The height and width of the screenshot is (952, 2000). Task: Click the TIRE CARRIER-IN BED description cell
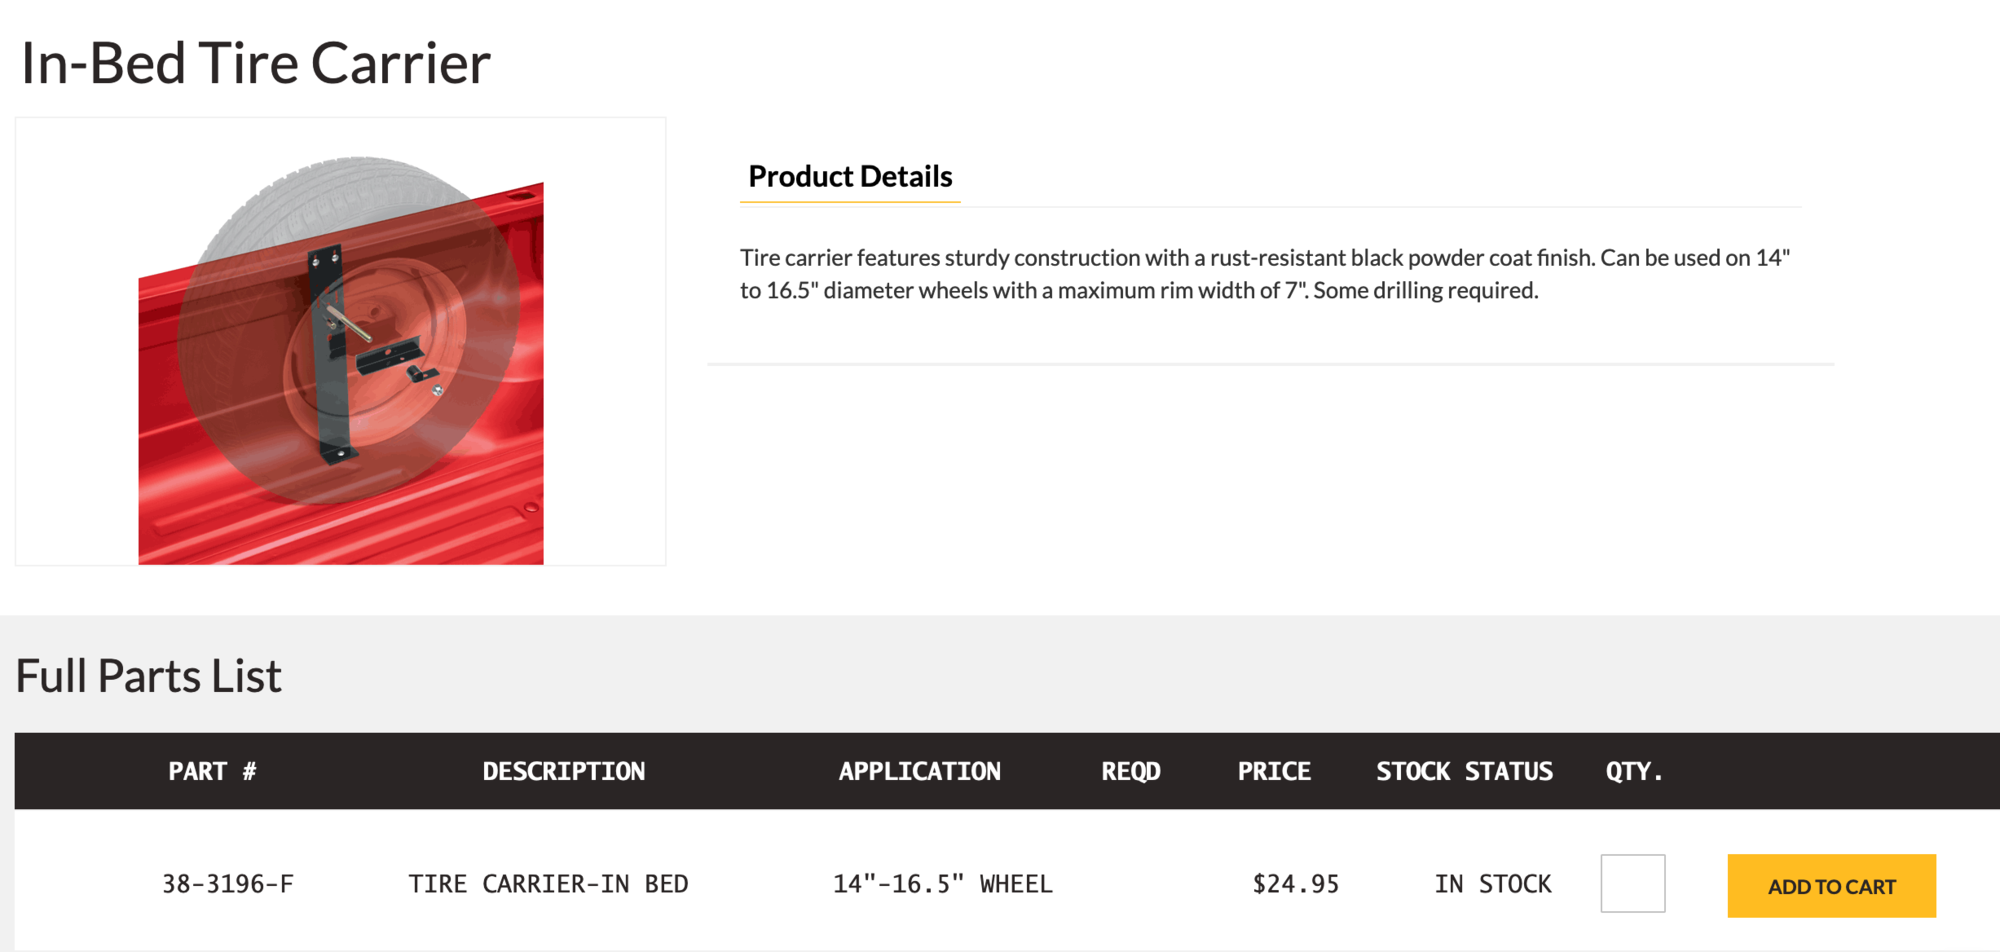[x=548, y=884]
